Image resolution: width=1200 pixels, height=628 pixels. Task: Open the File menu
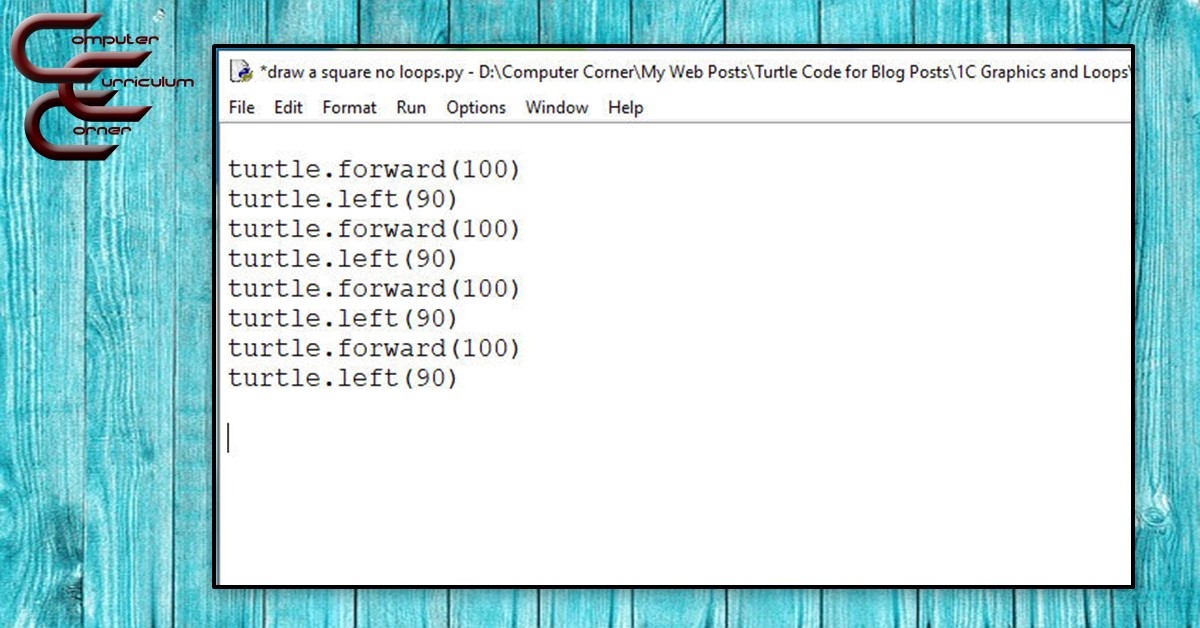click(x=241, y=107)
